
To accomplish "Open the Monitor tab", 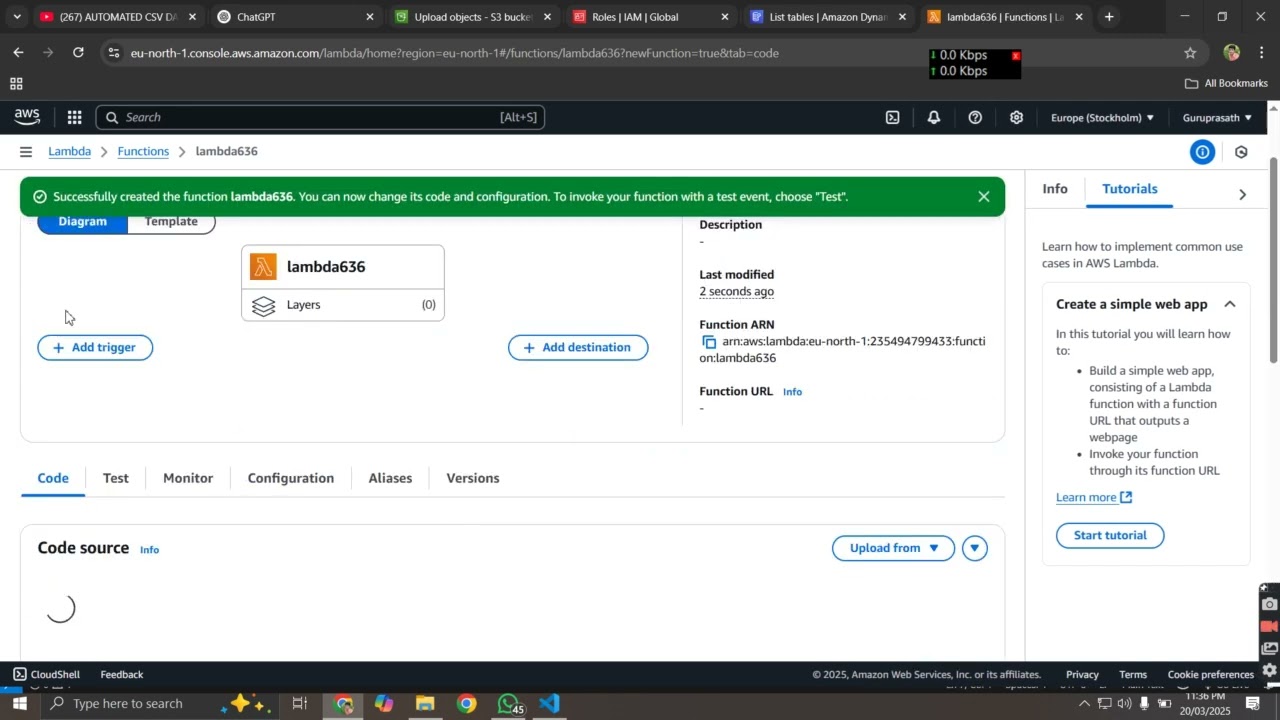I will [x=188, y=478].
